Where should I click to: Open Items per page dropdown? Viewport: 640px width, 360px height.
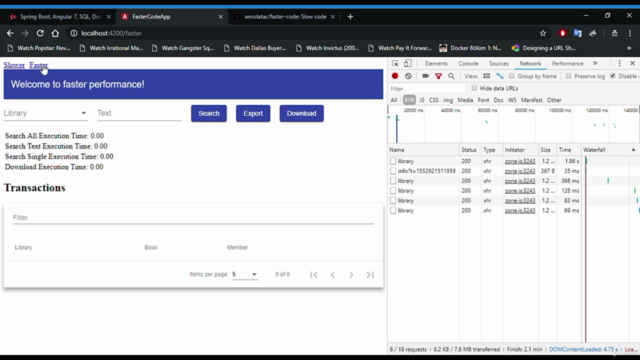click(245, 274)
